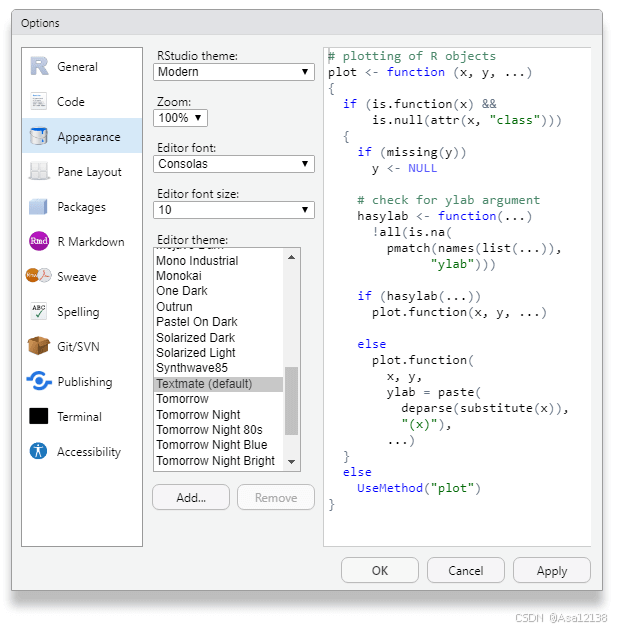This screenshot has height=629, width=617.
Task: Open the Editor font size dropdown
Action: point(233,210)
